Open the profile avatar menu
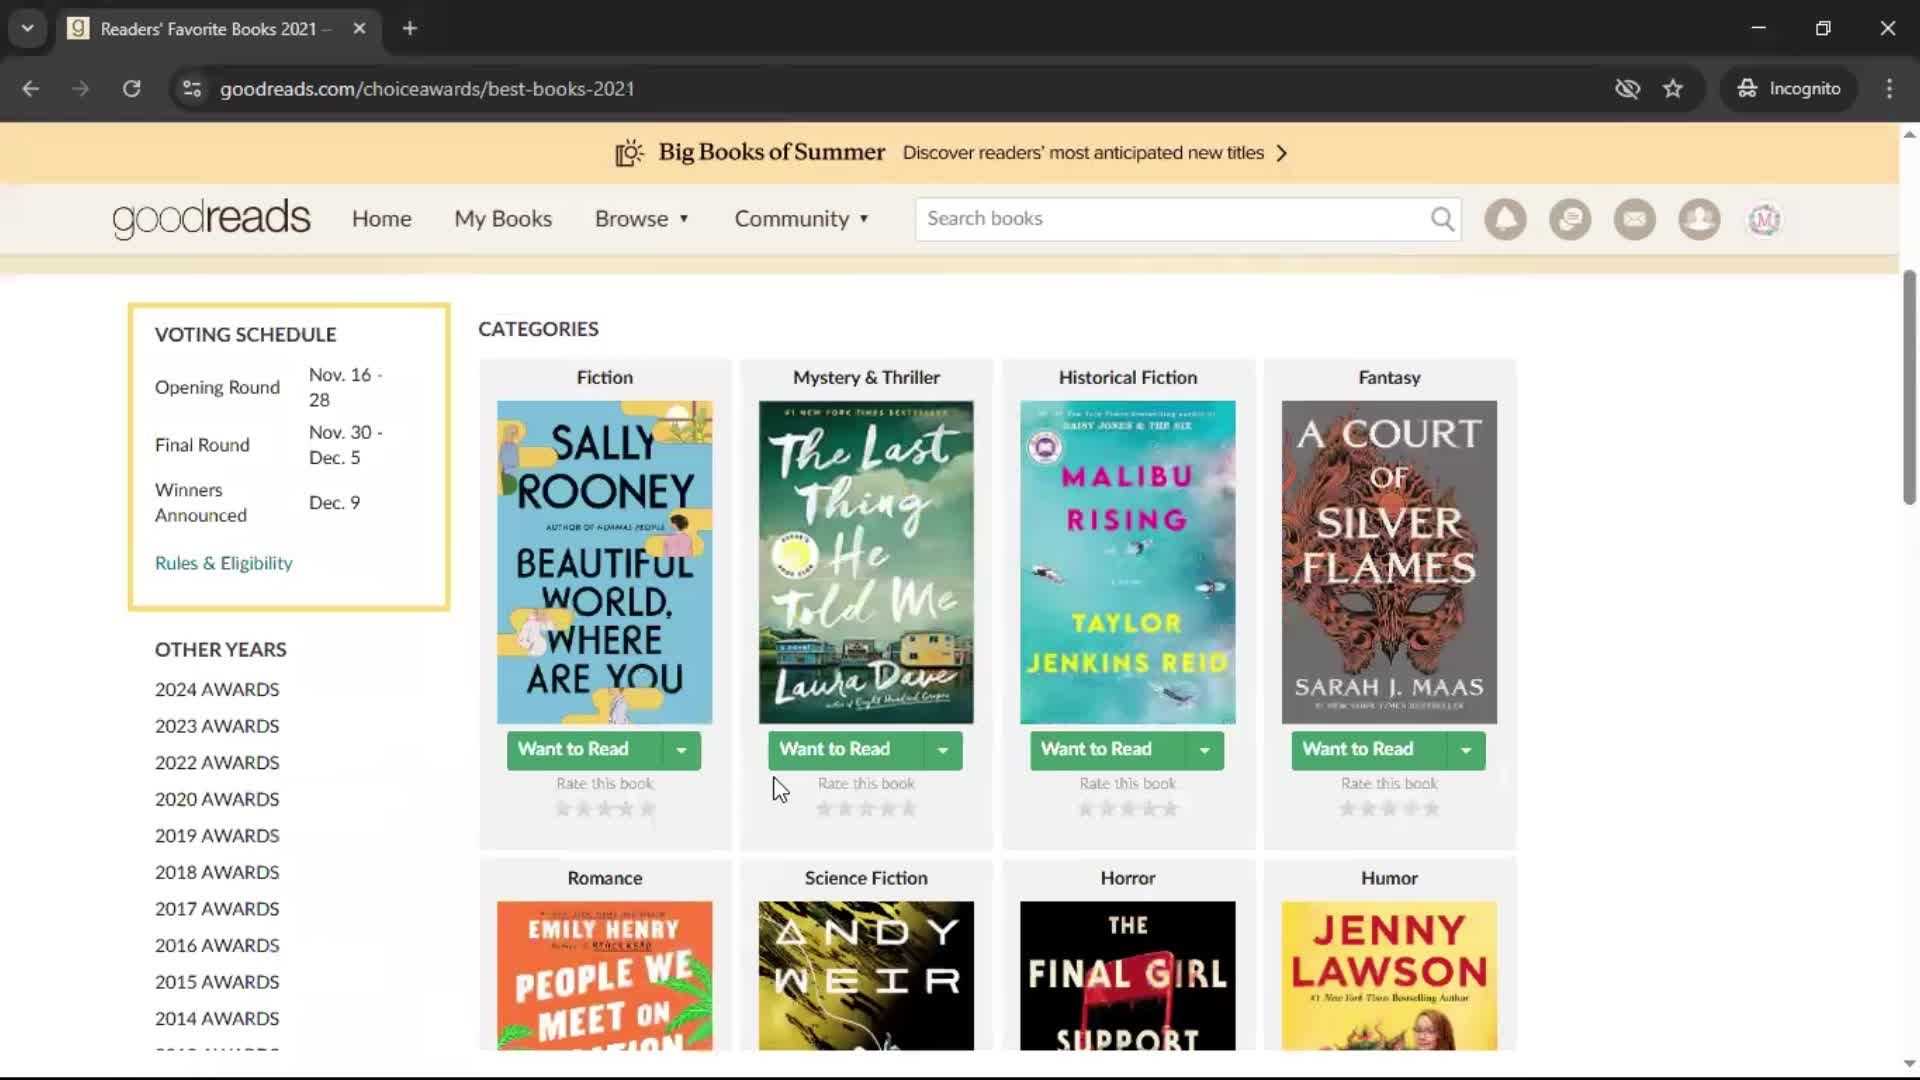The height and width of the screenshot is (1080, 1920). (x=1764, y=219)
